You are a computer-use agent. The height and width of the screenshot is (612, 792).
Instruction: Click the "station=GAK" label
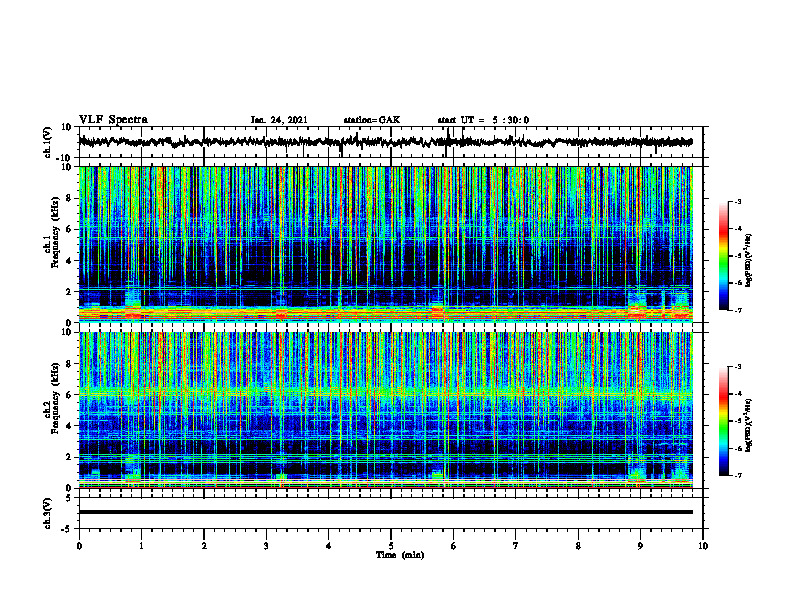coord(372,120)
